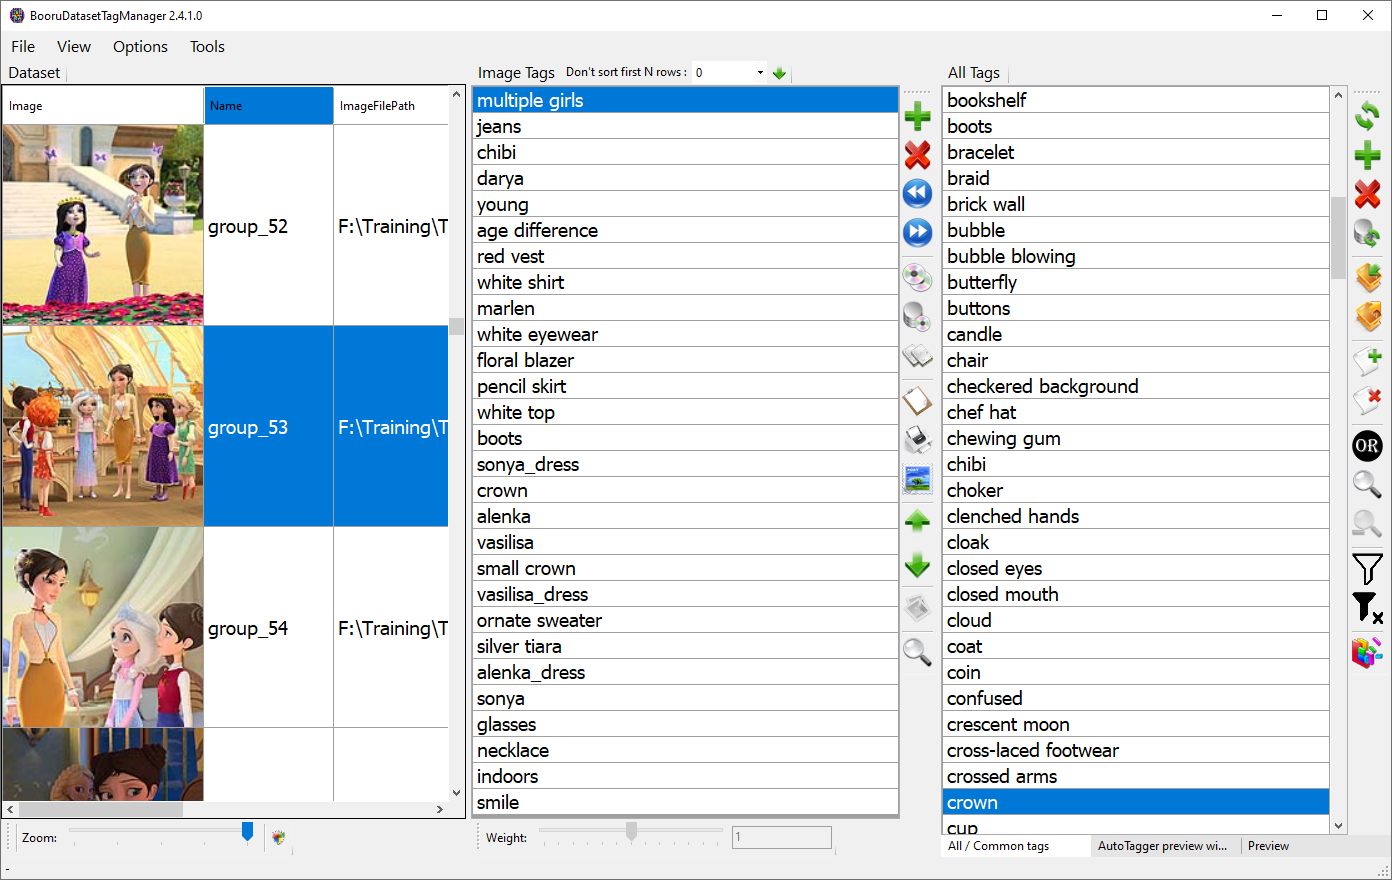Move selected tag up with green arrow
The image size is (1392, 880).
click(917, 521)
